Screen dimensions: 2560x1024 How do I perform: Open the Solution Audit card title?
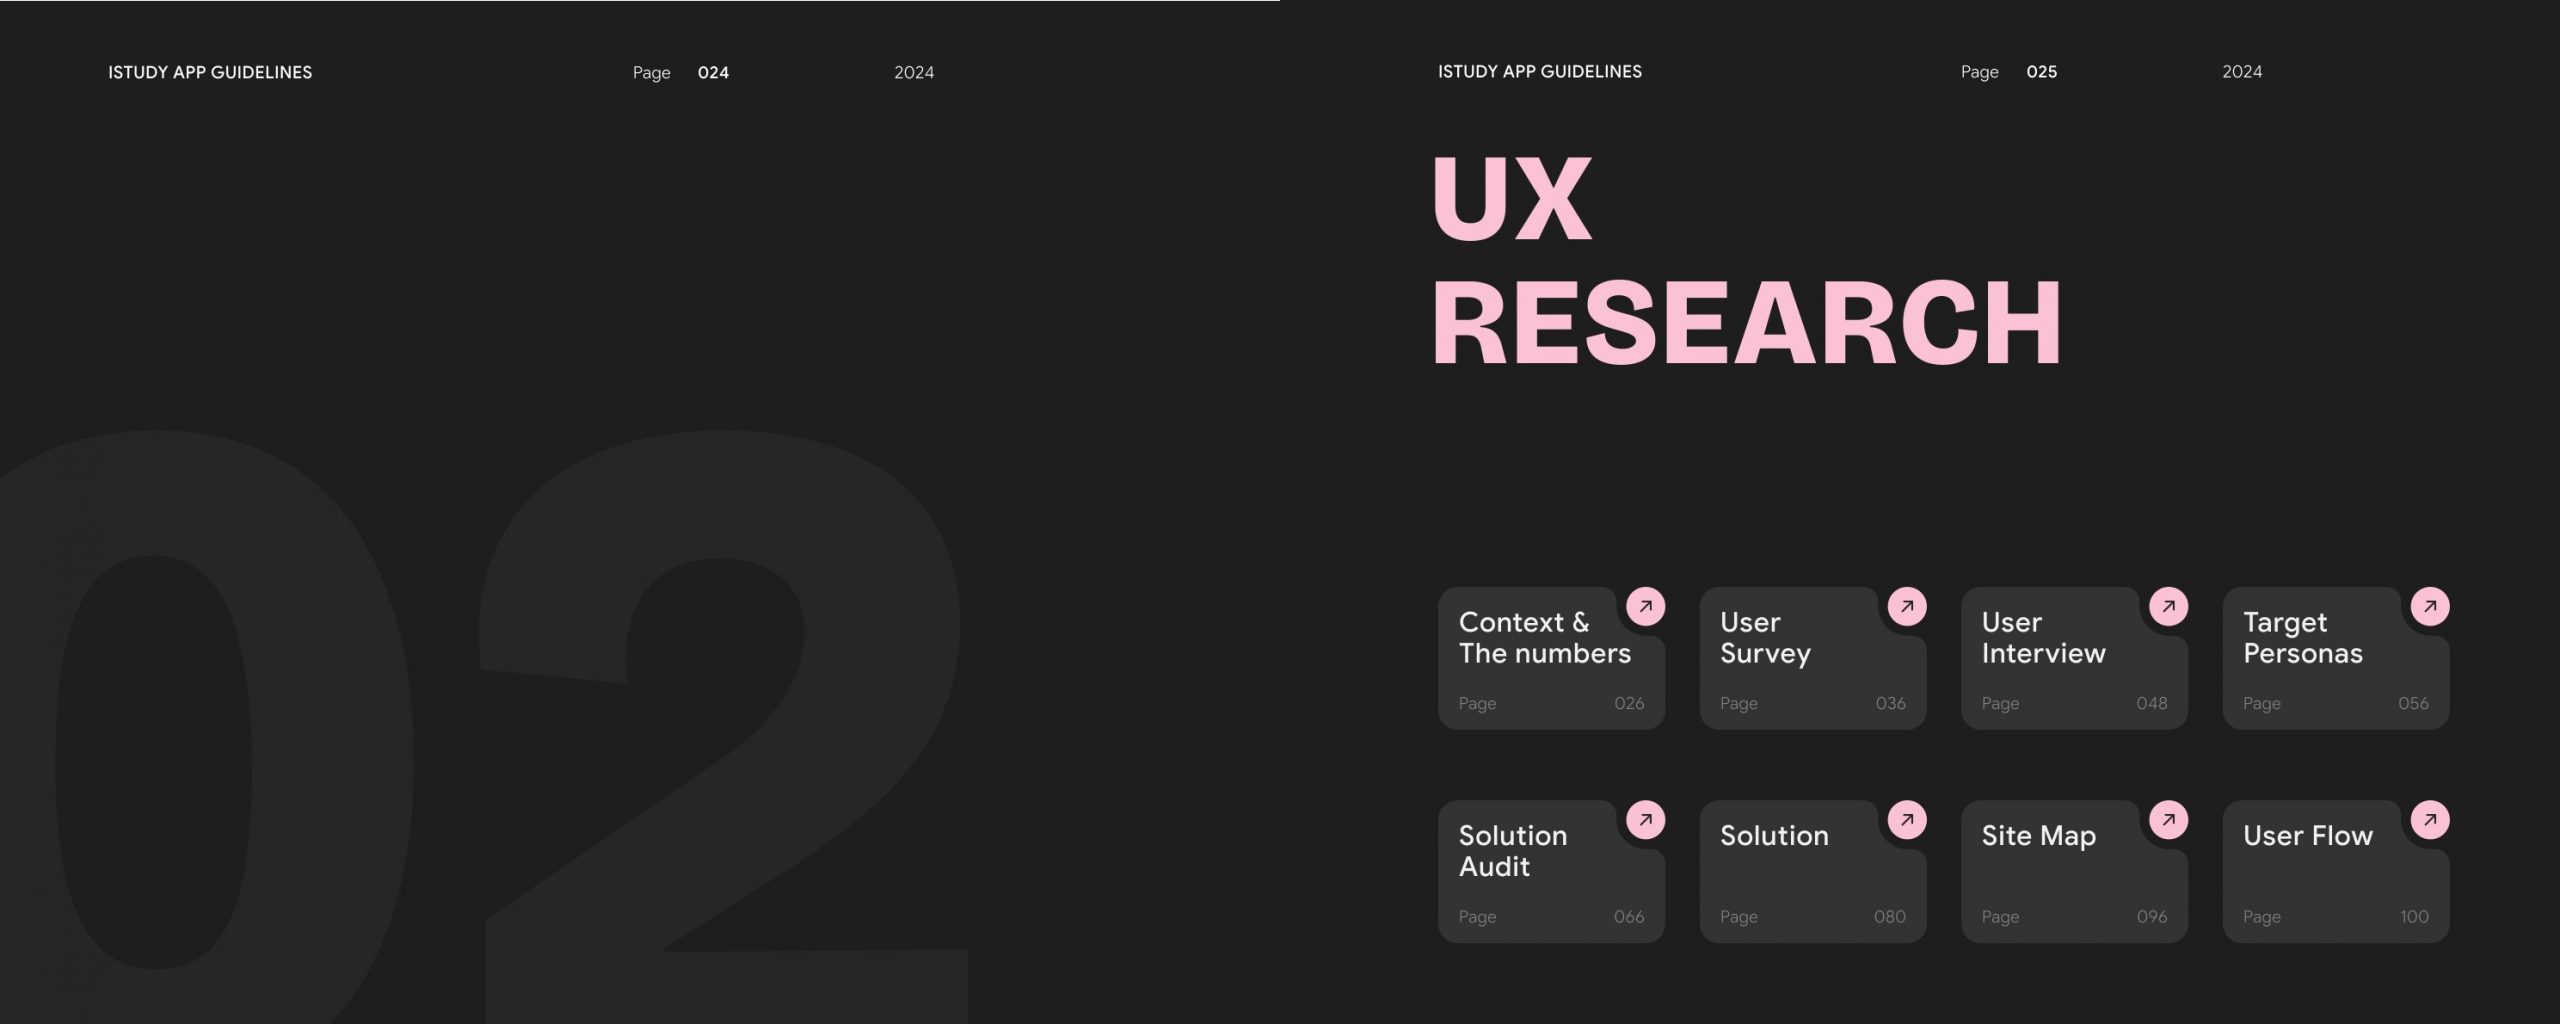point(1512,851)
